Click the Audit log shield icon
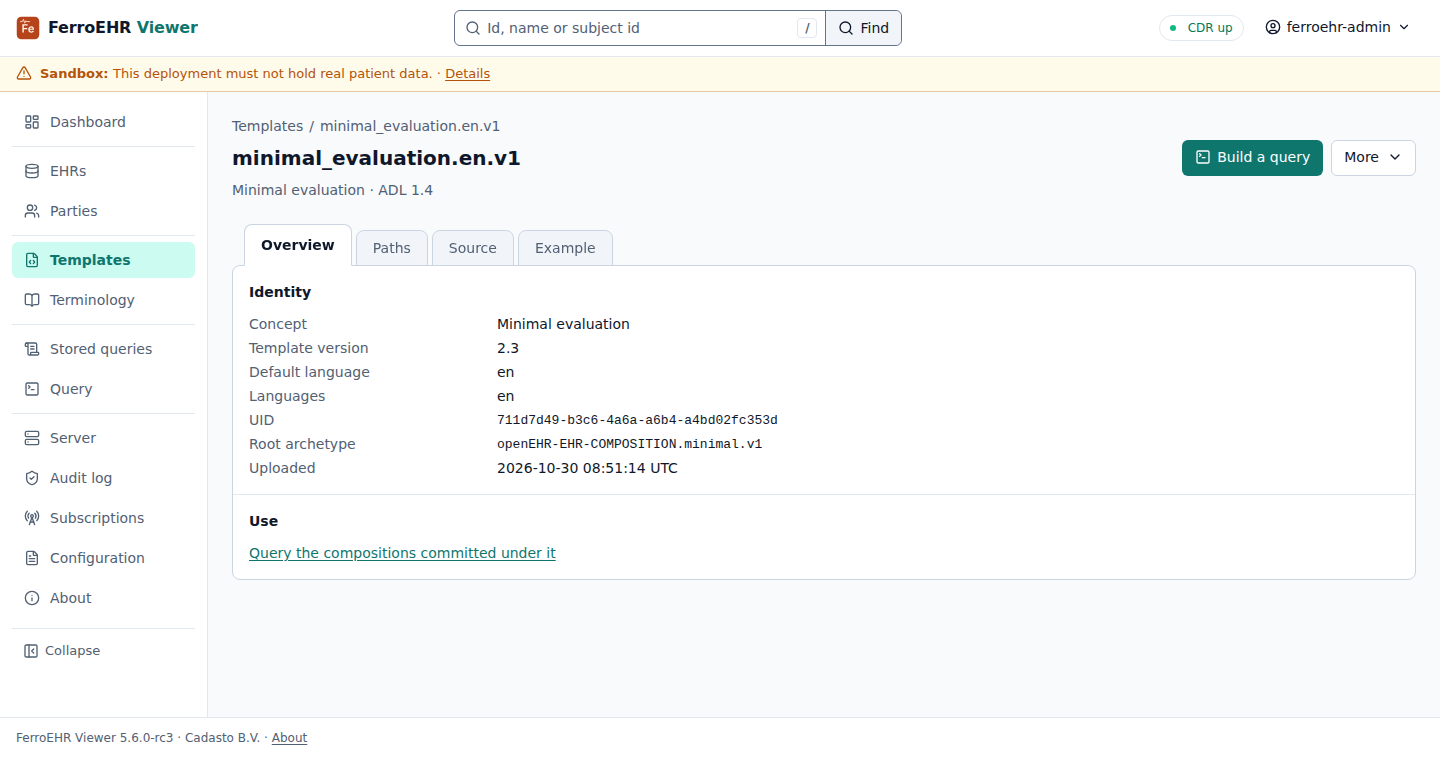Screen dimensions: 1440x757 click(x=32, y=478)
